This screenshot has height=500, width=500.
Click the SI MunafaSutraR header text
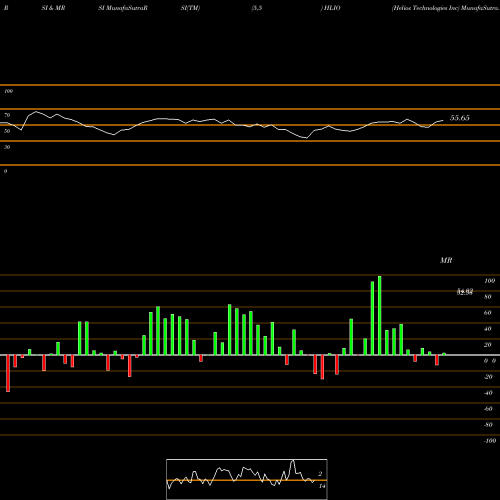[x=123, y=8]
